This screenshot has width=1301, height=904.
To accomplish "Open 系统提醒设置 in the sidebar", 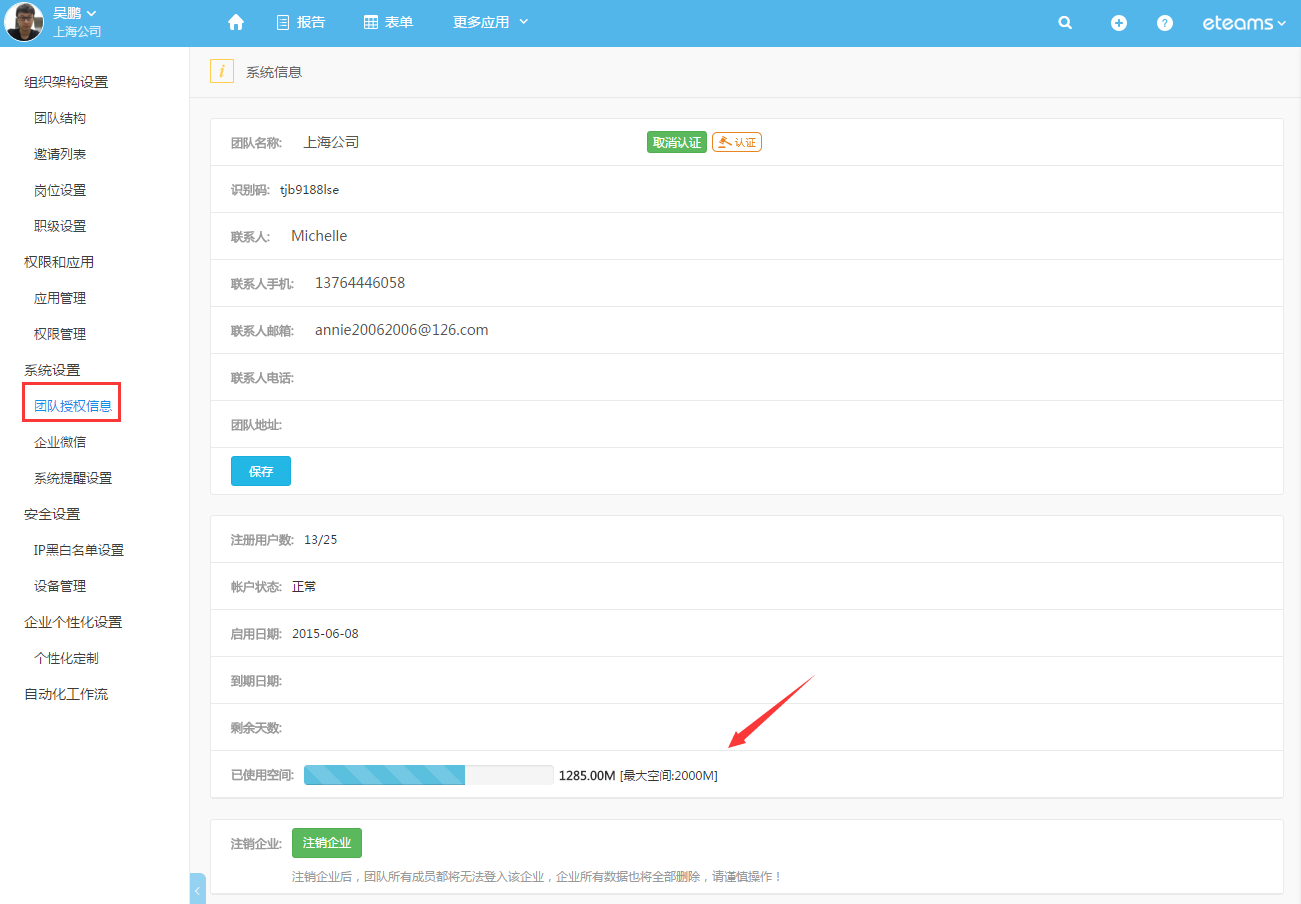I will coord(73,478).
